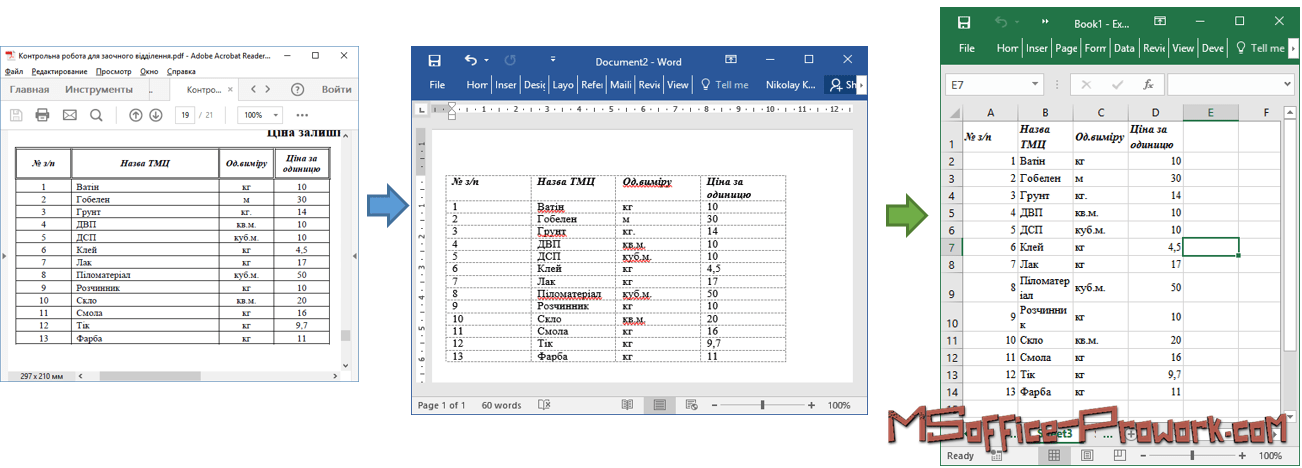Click the Excel zoom slider handle
The width and height of the screenshot is (1302, 468).
(x=1194, y=455)
